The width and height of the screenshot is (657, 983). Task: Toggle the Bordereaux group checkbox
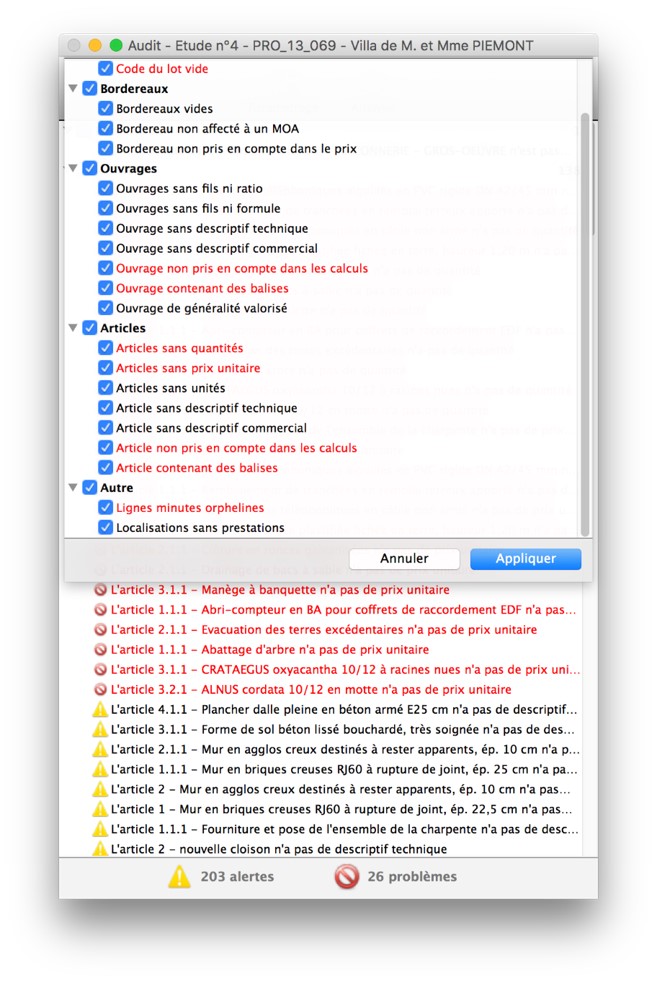point(90,88)
